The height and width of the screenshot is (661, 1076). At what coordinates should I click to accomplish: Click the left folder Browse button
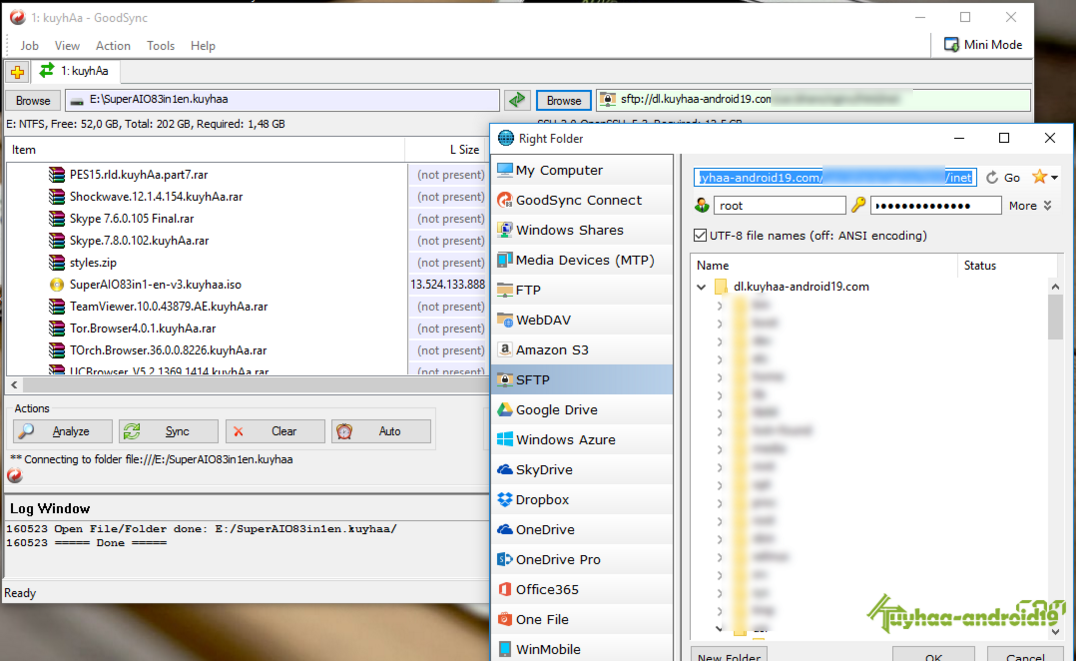coord(33,100)
